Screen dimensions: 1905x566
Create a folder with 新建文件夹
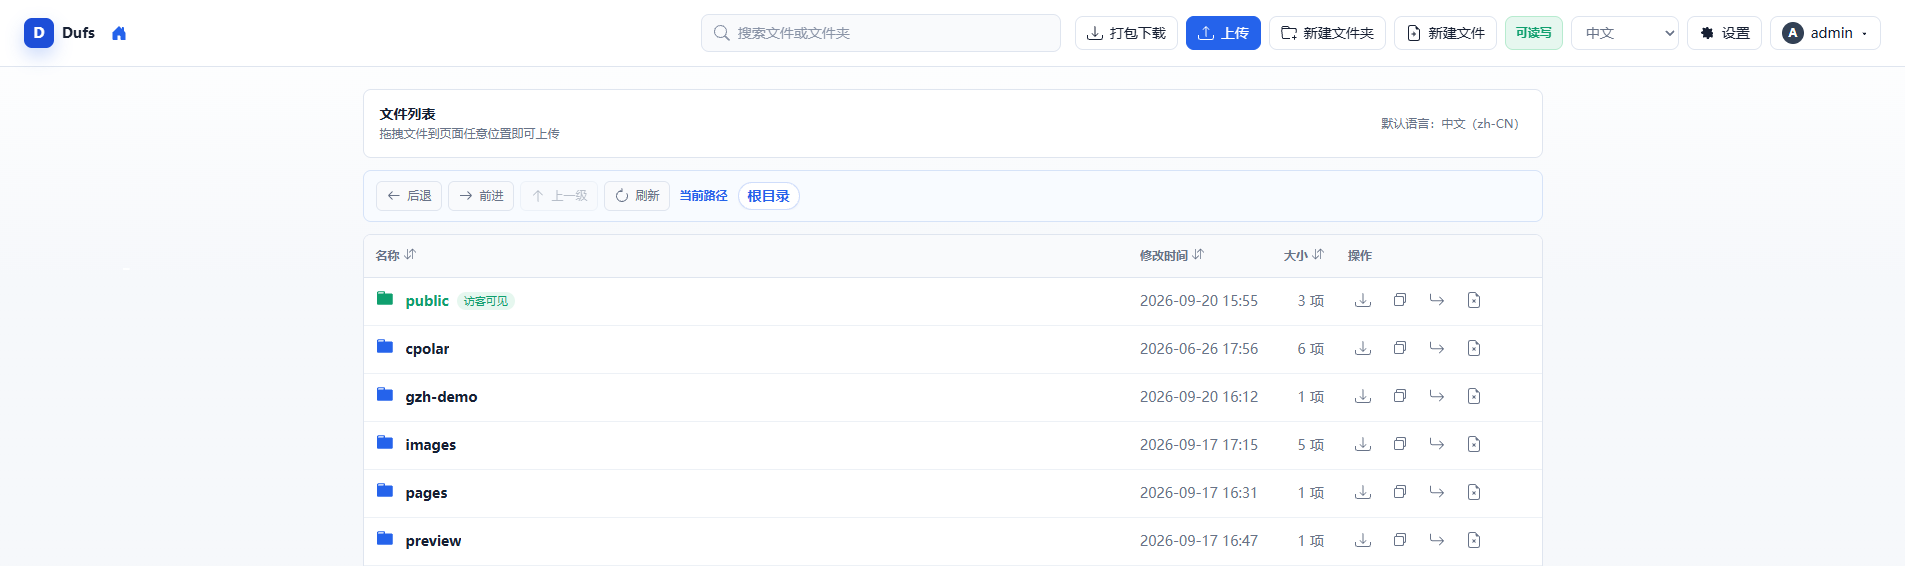point(1327,33)
